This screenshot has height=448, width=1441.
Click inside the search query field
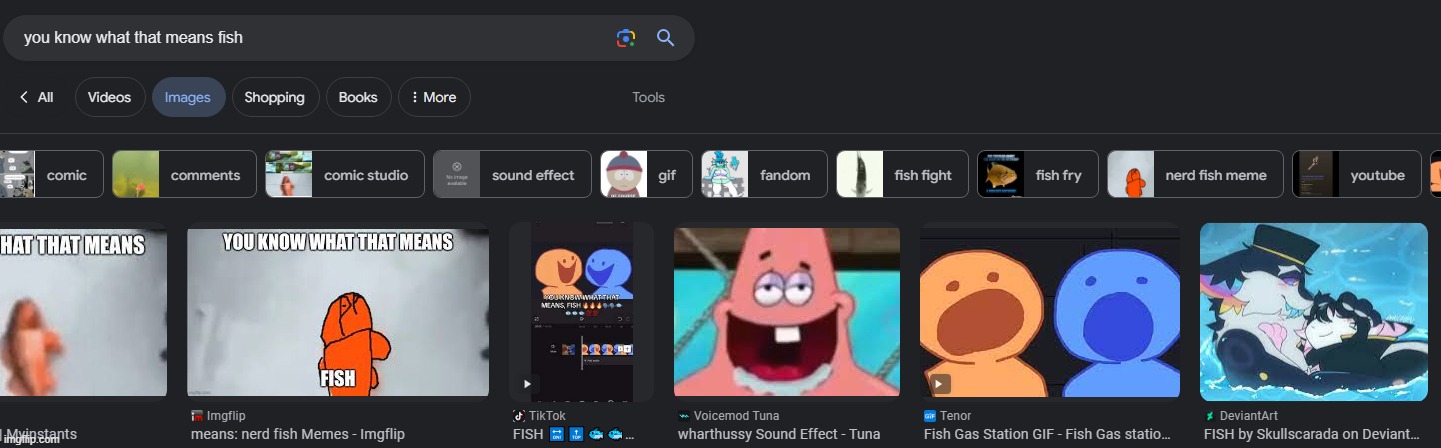300,38
